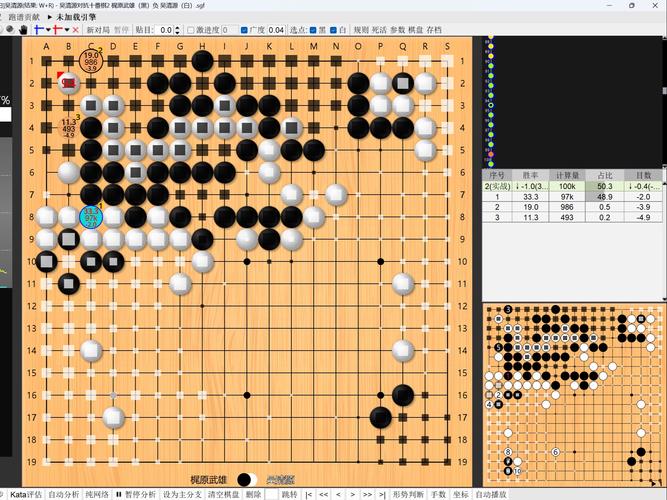Open dropdown arrow beside red cross
This screenshot has height=500, width=667.
click(67, 30)
